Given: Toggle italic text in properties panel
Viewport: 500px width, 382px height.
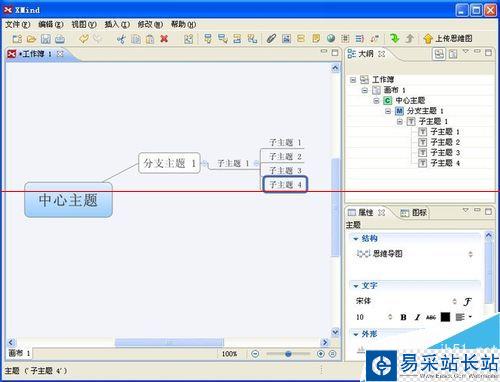Looking at the screenshot, I should coord(417,317).
